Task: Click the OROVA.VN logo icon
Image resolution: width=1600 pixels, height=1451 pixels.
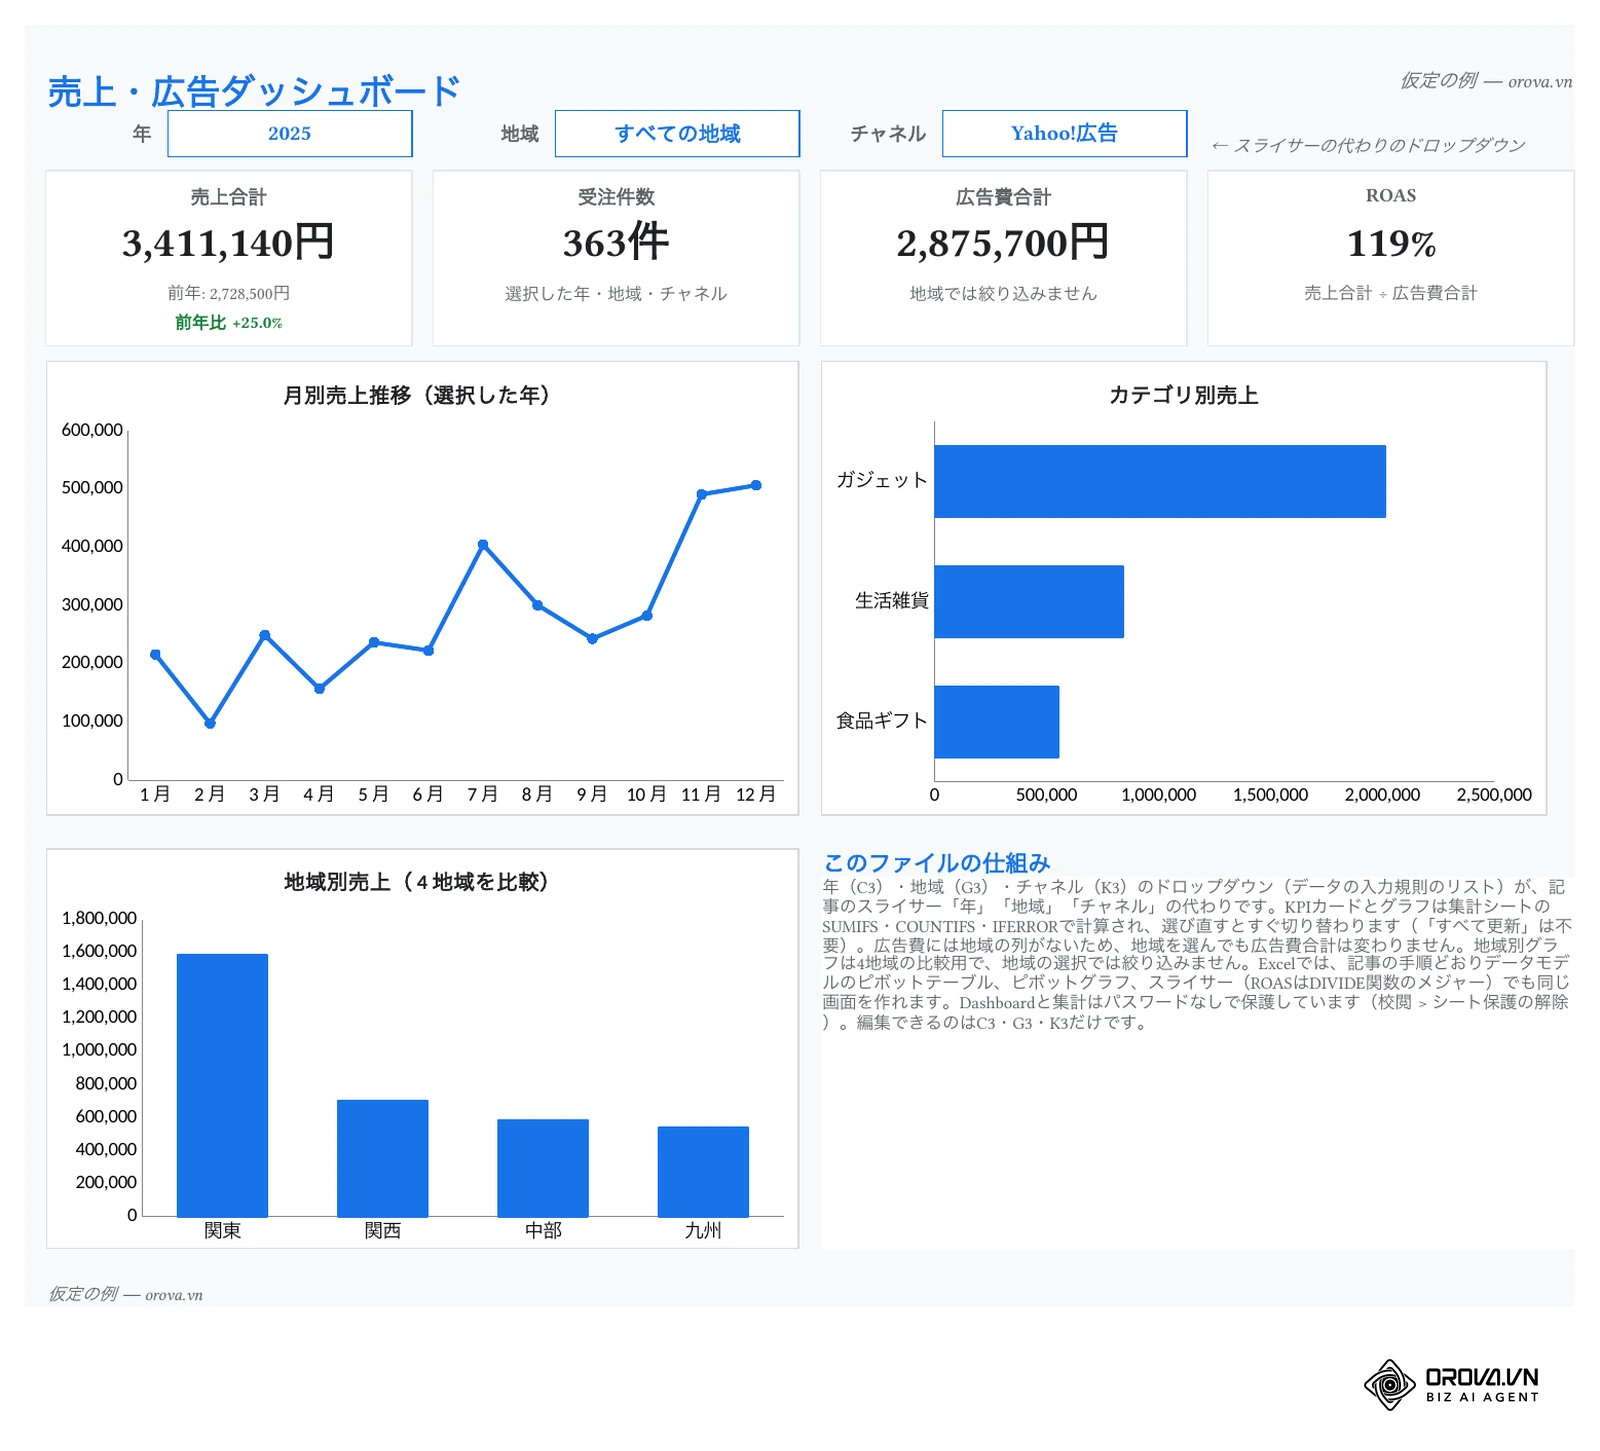Action: coord(1389,1384)
